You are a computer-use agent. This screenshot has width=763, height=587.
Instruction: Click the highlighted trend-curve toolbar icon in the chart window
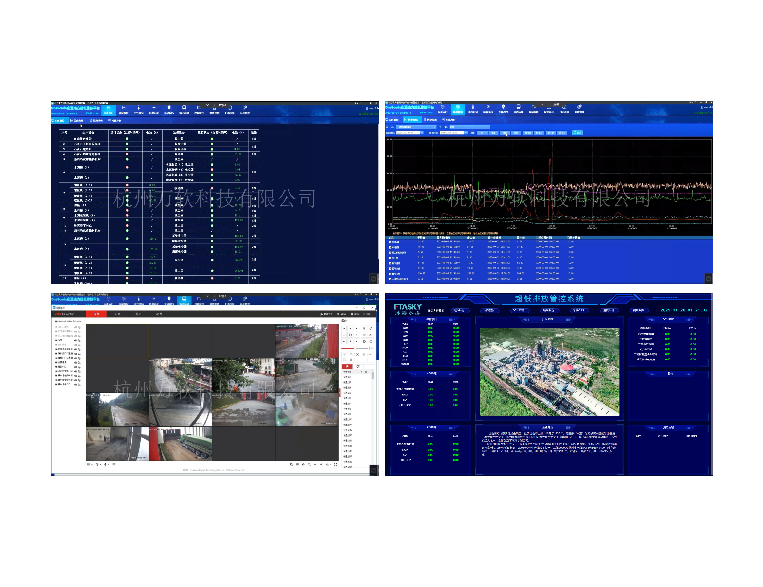458,109
